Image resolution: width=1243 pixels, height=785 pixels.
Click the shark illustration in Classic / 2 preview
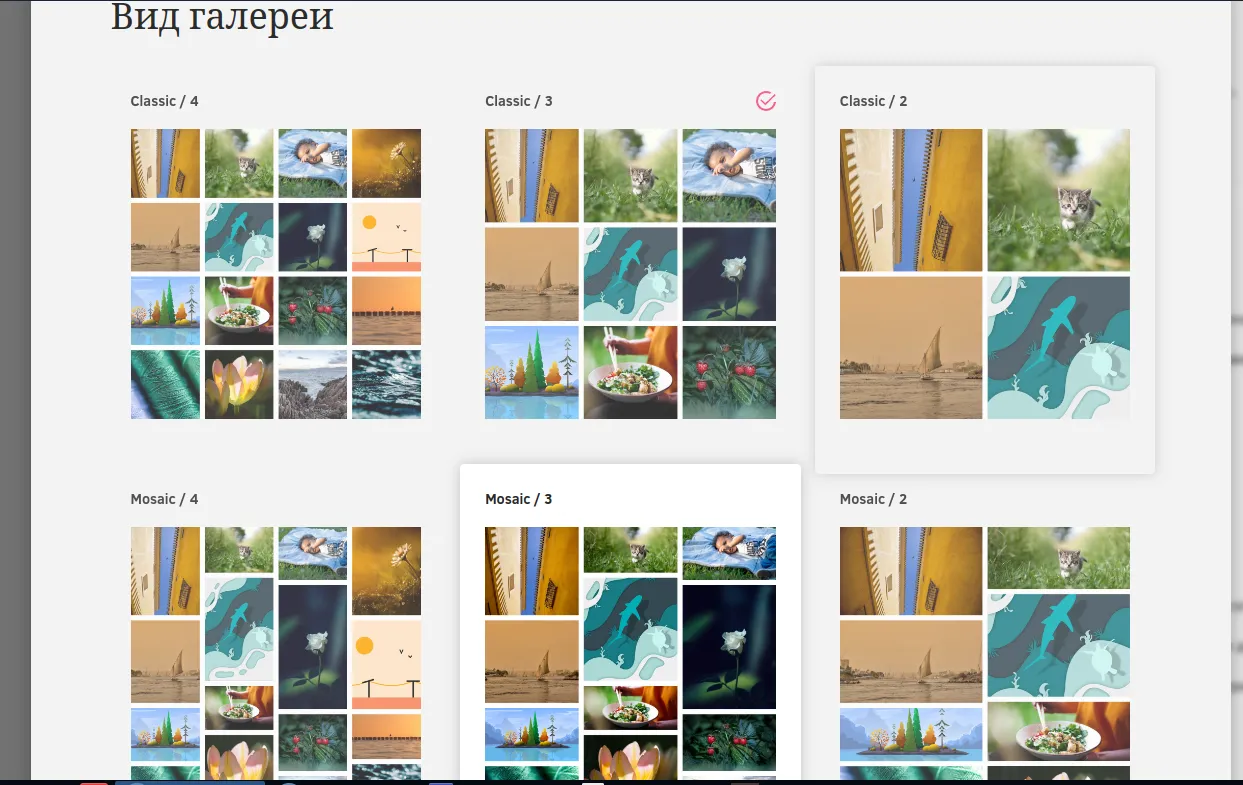(1059, 347)
